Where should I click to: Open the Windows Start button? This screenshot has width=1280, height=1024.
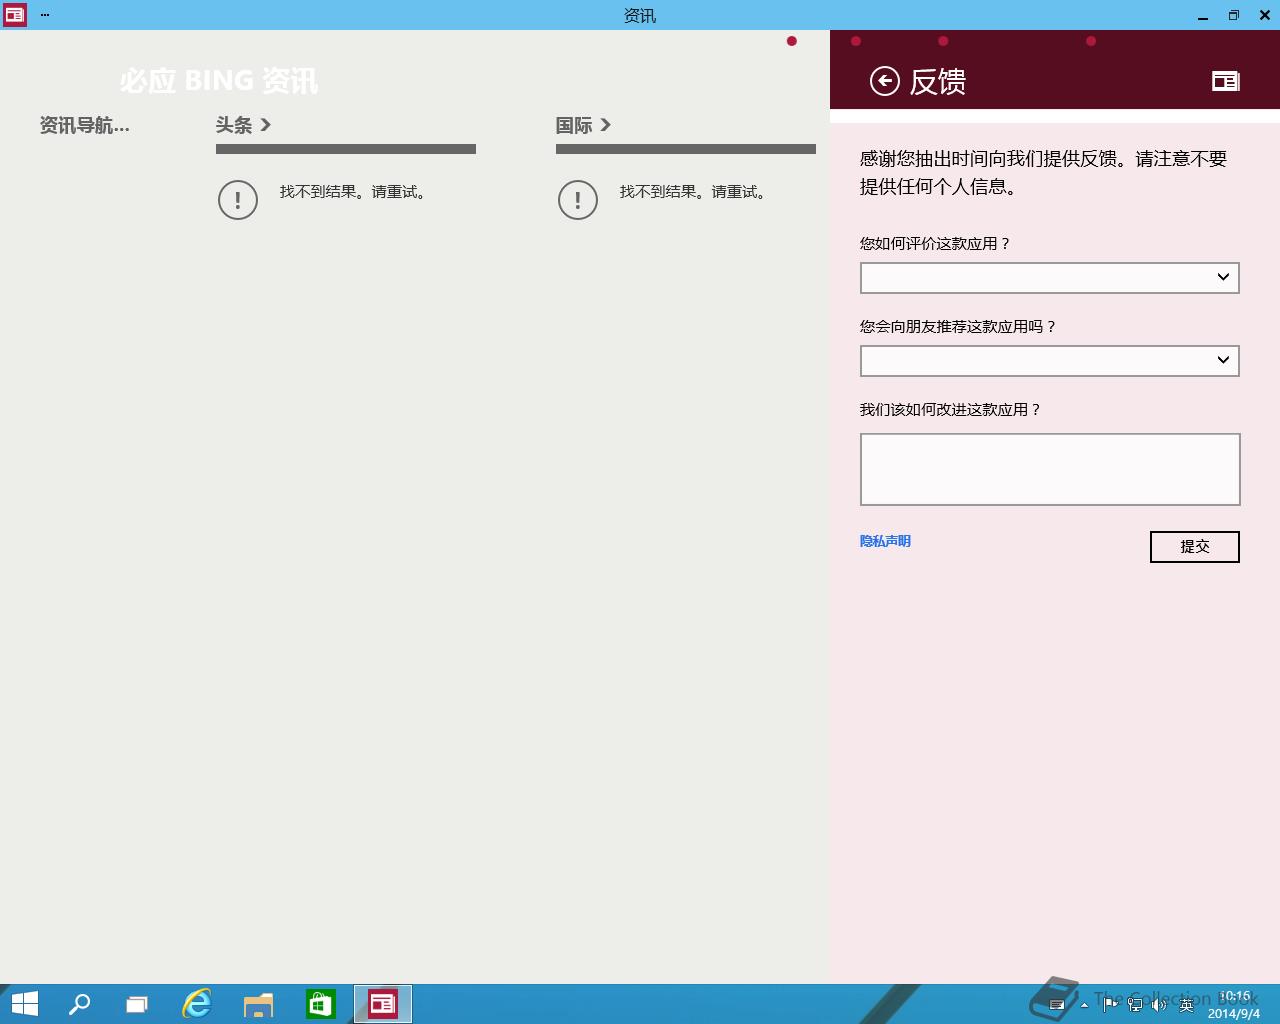25,1004
